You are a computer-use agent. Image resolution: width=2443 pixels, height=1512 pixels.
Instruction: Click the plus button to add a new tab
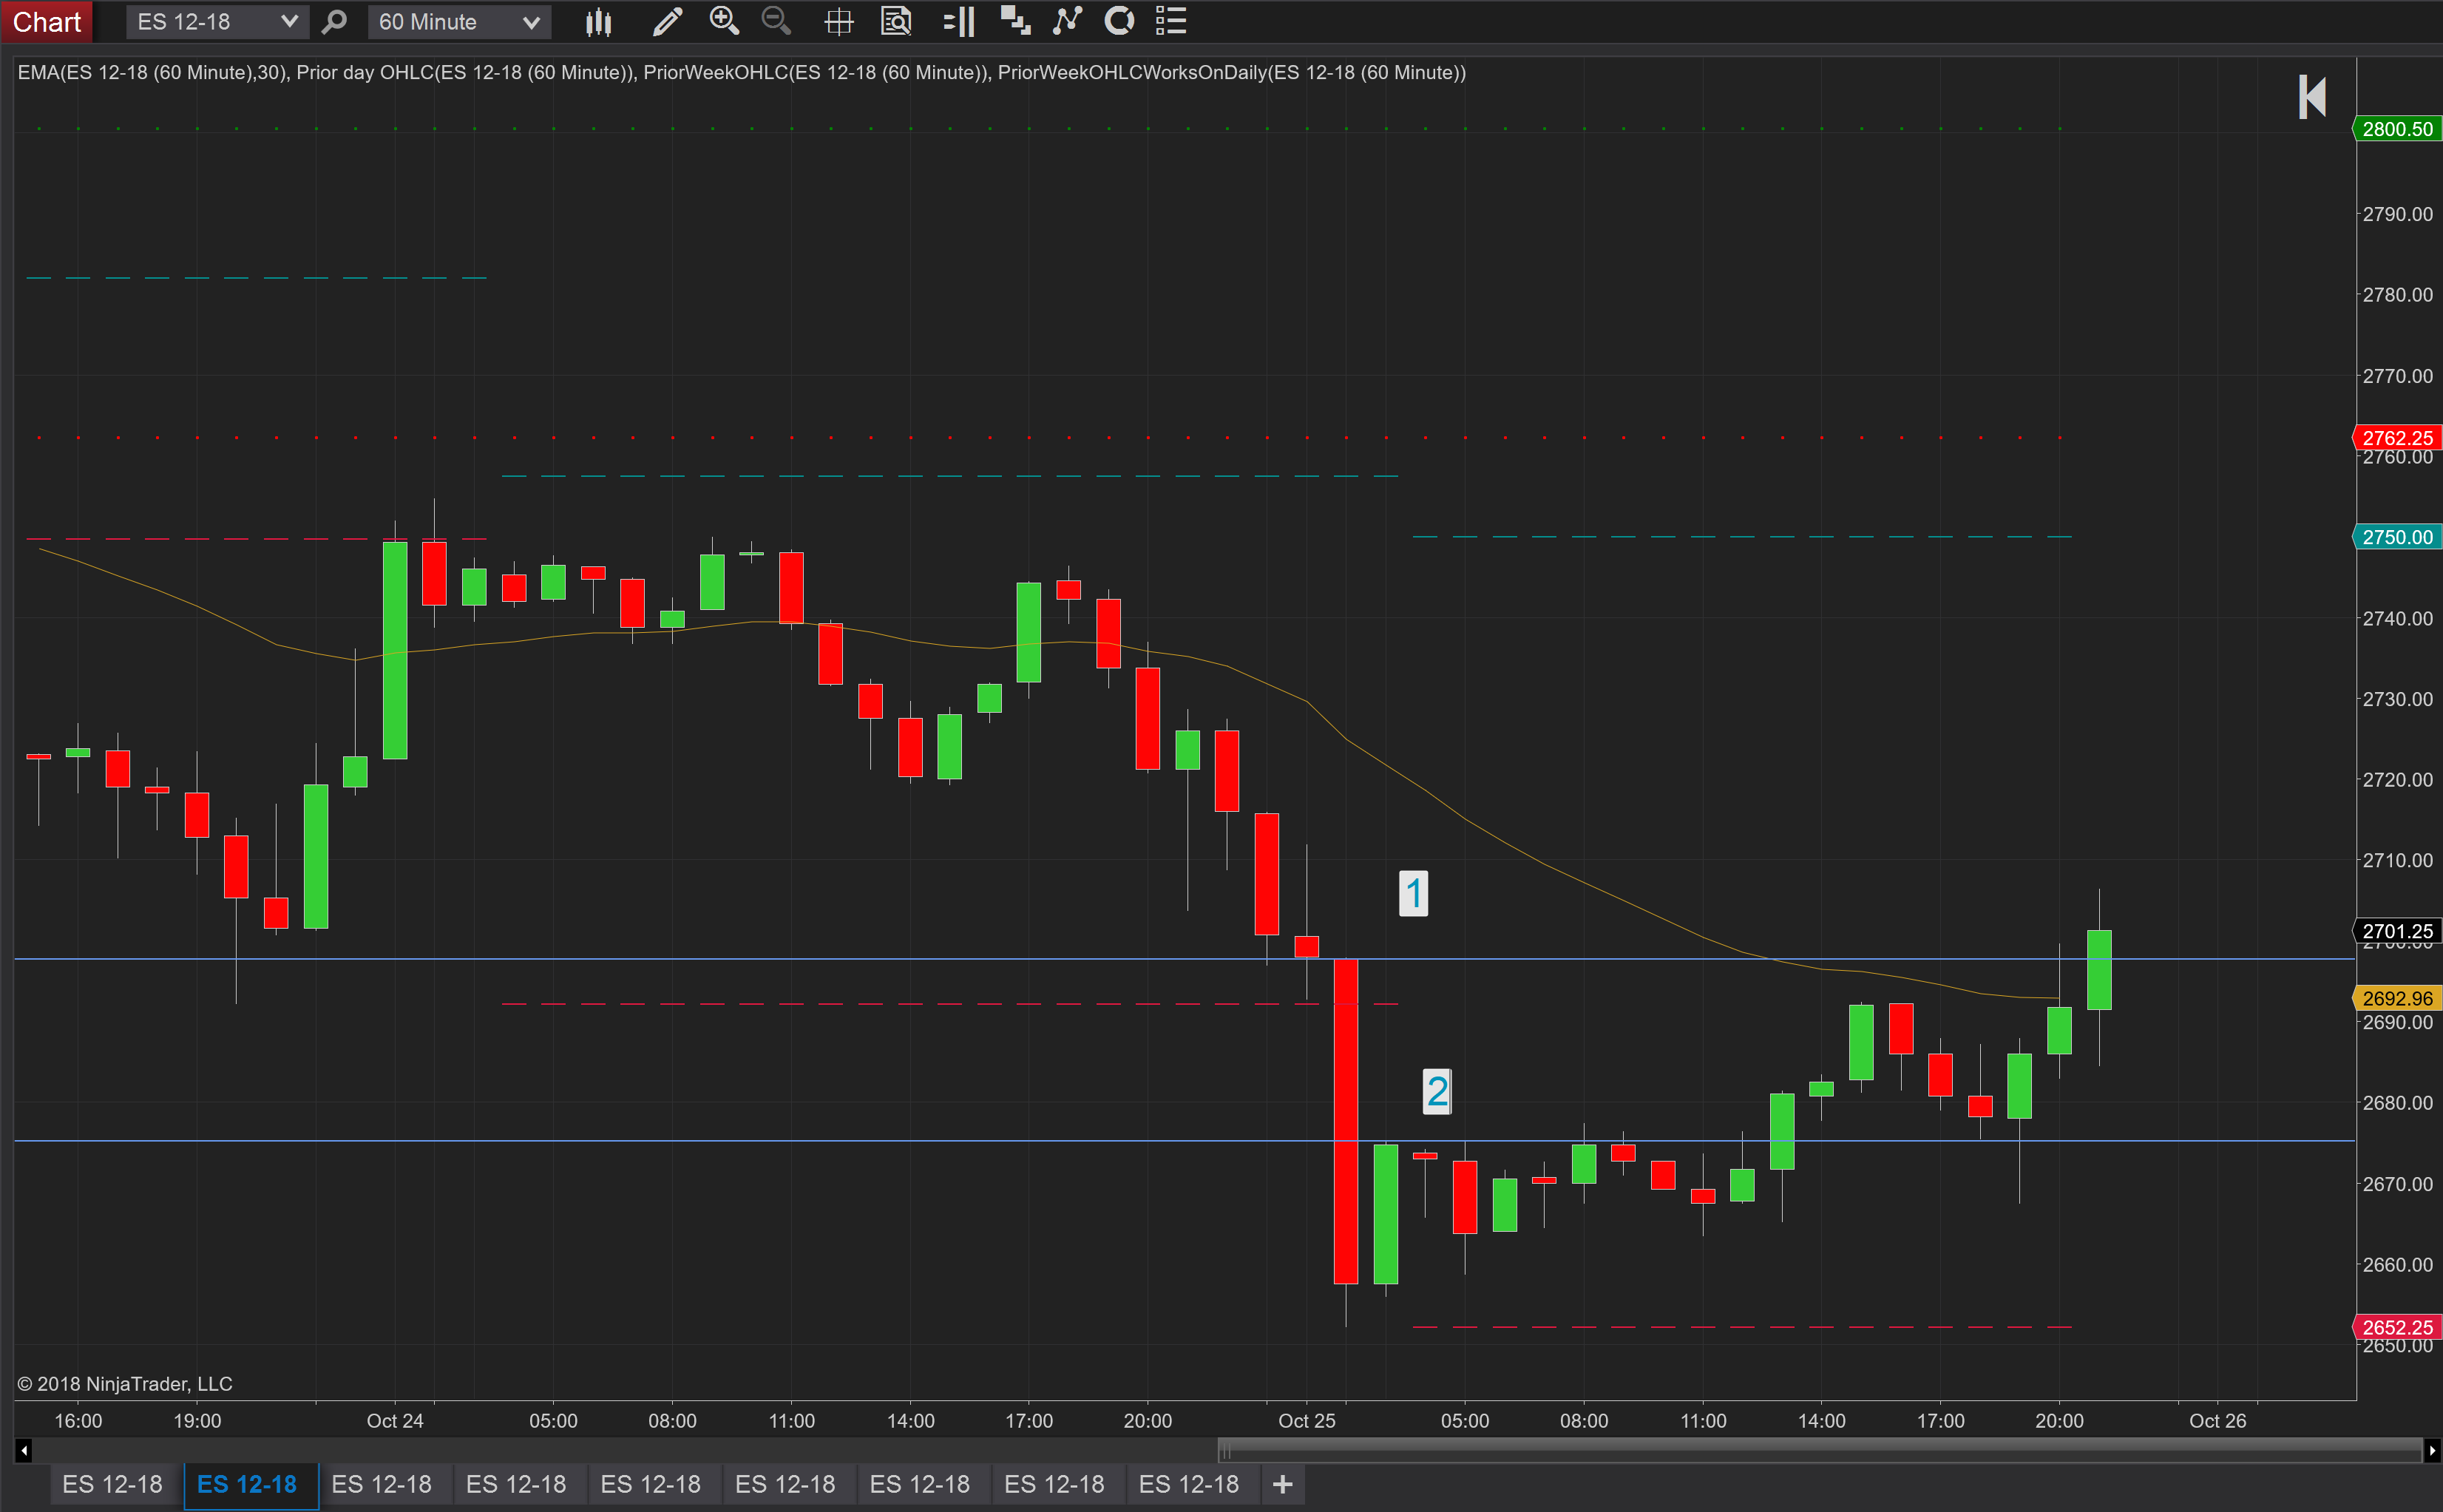1283,1484
